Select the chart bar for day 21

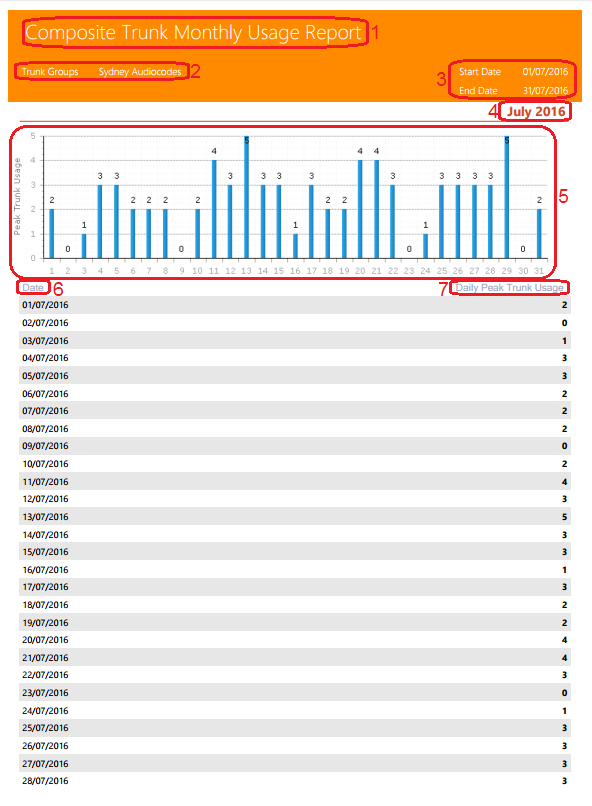click(x=377, y=209)
